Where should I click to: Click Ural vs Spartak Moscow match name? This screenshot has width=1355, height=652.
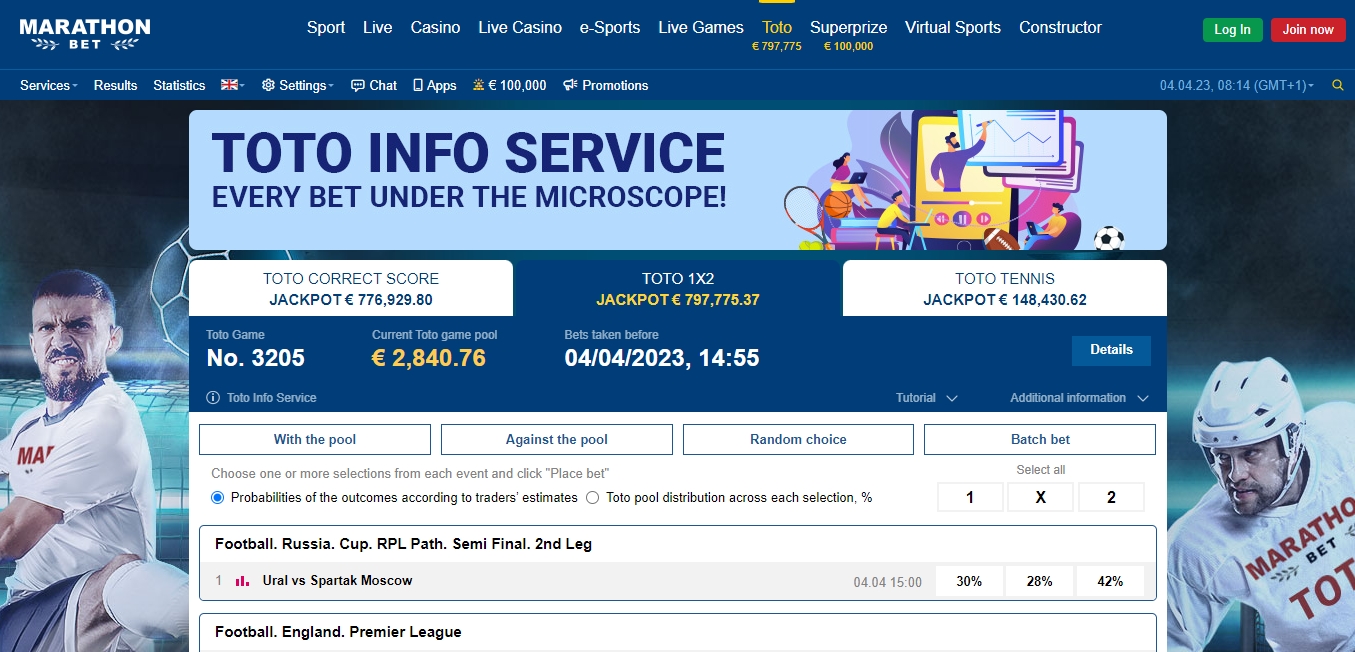(x=337, y=580)
